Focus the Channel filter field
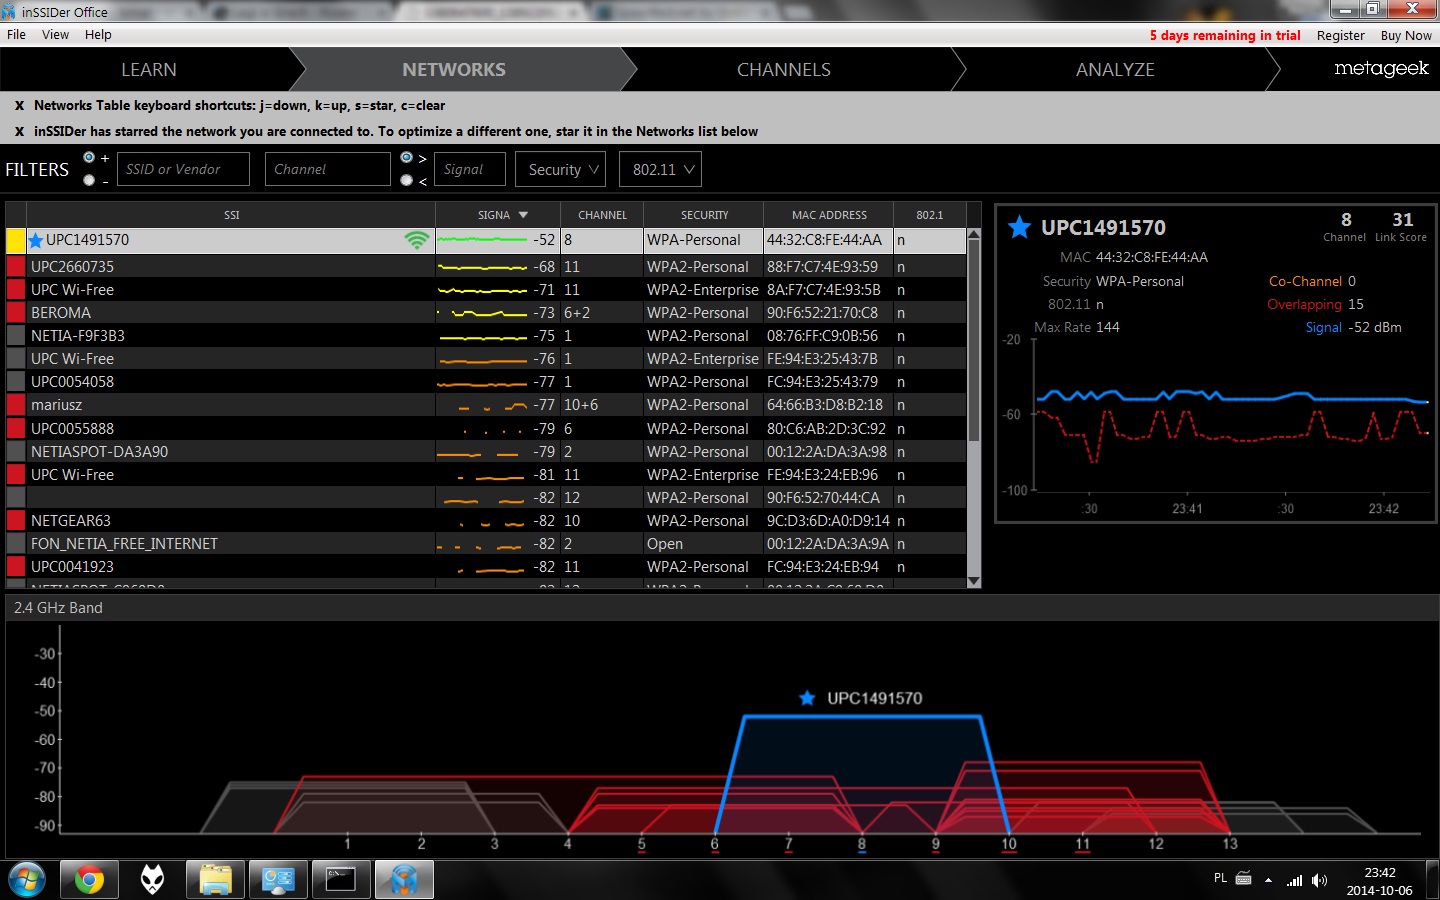The width and height of the screenshot is (1440, 900). (327, 169)
